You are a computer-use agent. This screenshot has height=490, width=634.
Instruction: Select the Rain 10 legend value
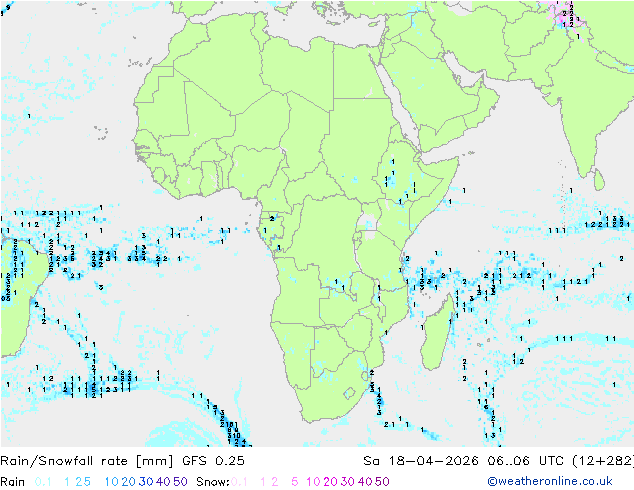click(112, 482)
